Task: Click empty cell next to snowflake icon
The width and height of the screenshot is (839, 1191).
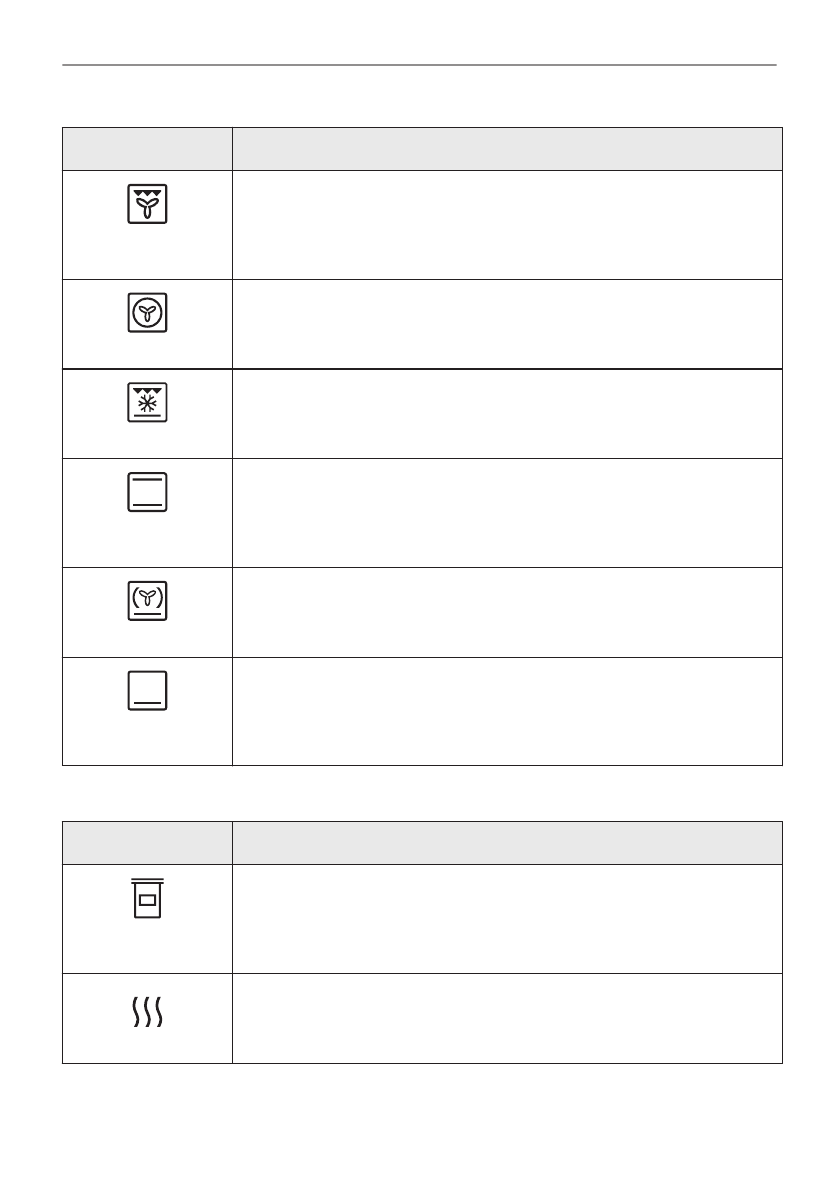Action: (x=507, y=414)
